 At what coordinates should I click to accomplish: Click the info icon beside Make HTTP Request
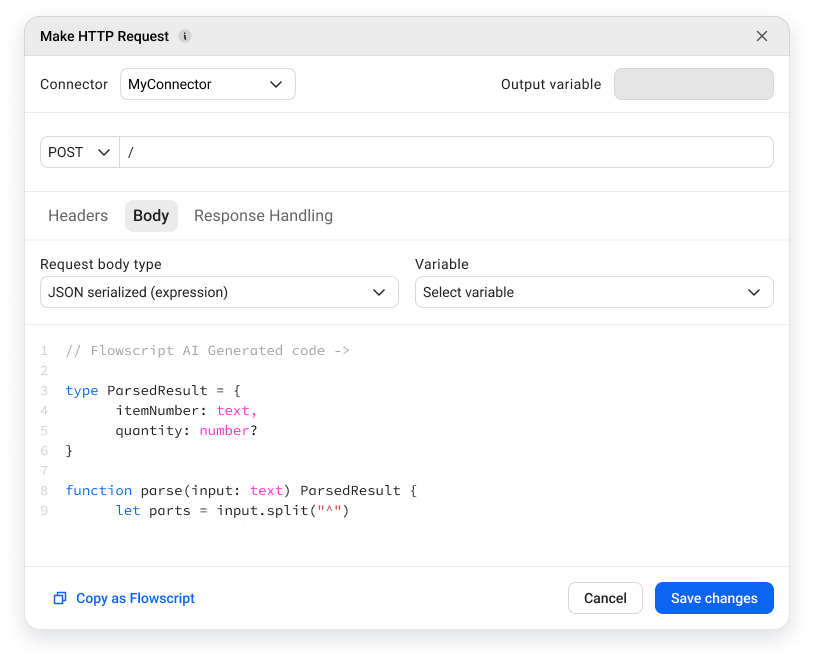click(185, 36)
